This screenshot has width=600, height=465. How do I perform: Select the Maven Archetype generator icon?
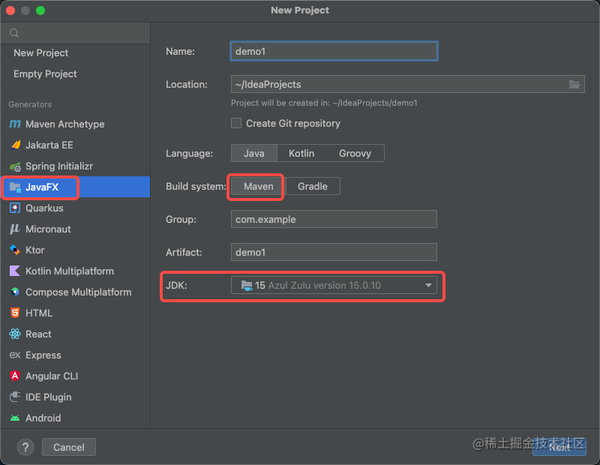pos(15,124)
